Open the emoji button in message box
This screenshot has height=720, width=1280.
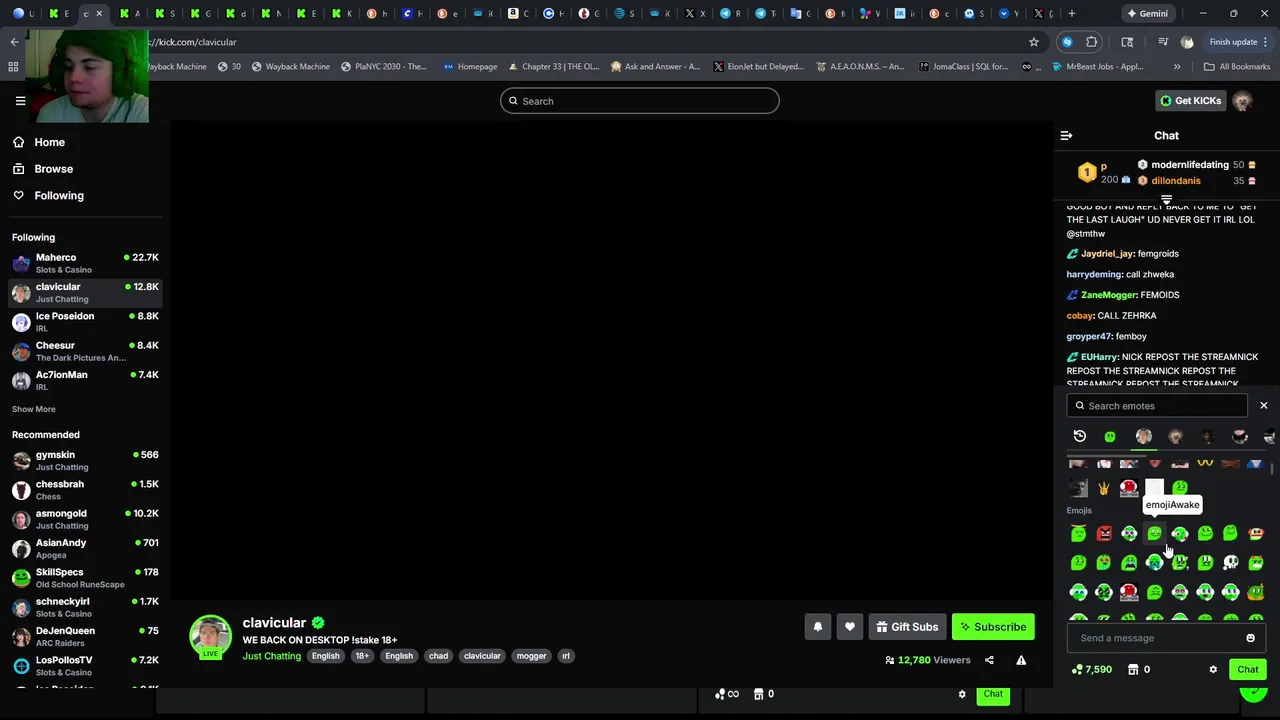click(x=1250, y=638)
